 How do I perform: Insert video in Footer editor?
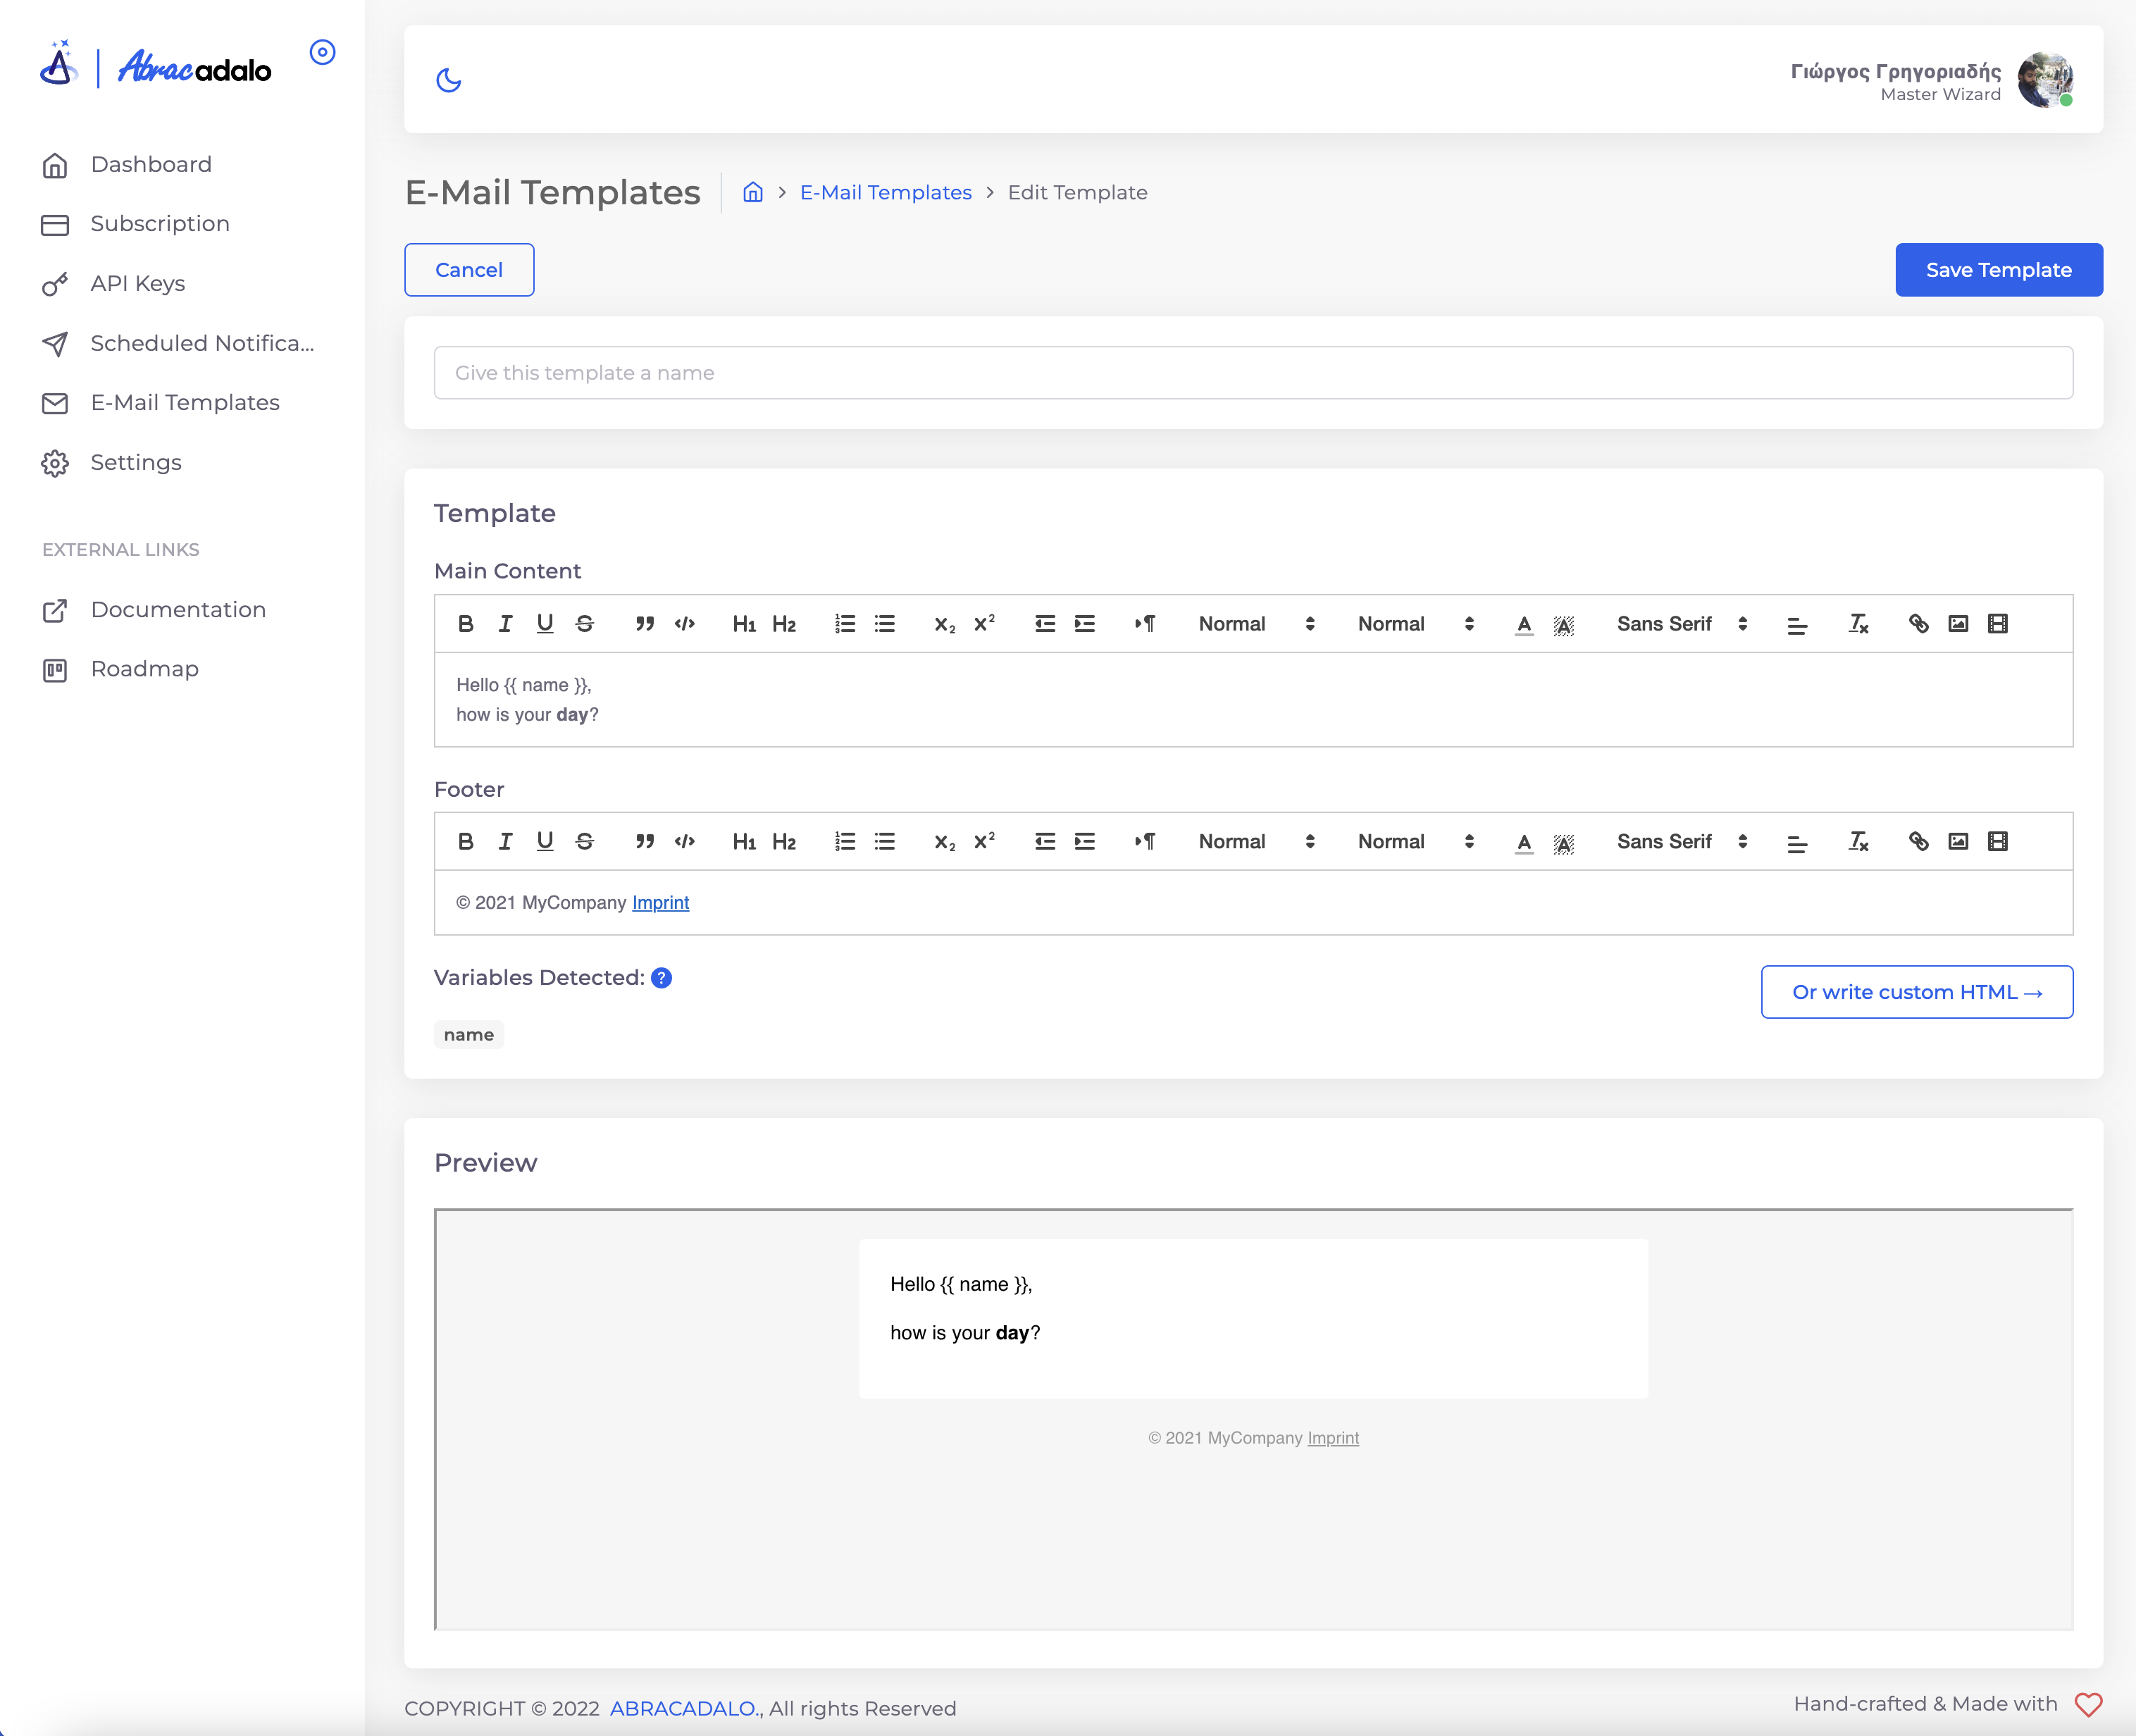[x=1998, y=842]
